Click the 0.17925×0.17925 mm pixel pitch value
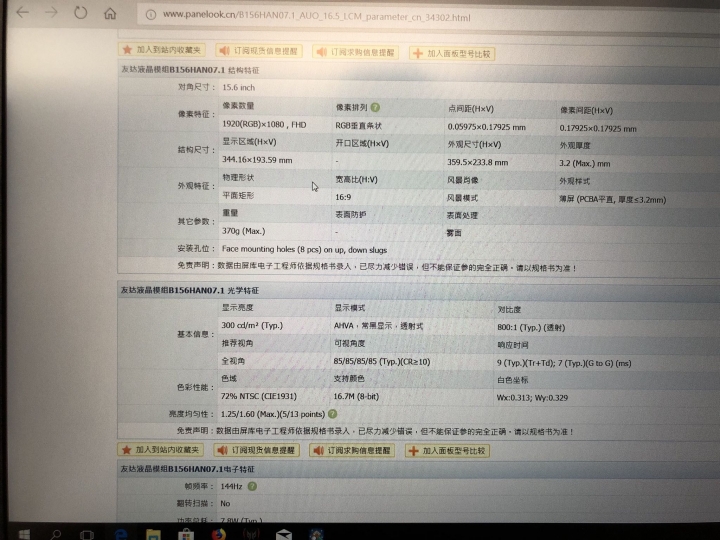 (598, 129)
